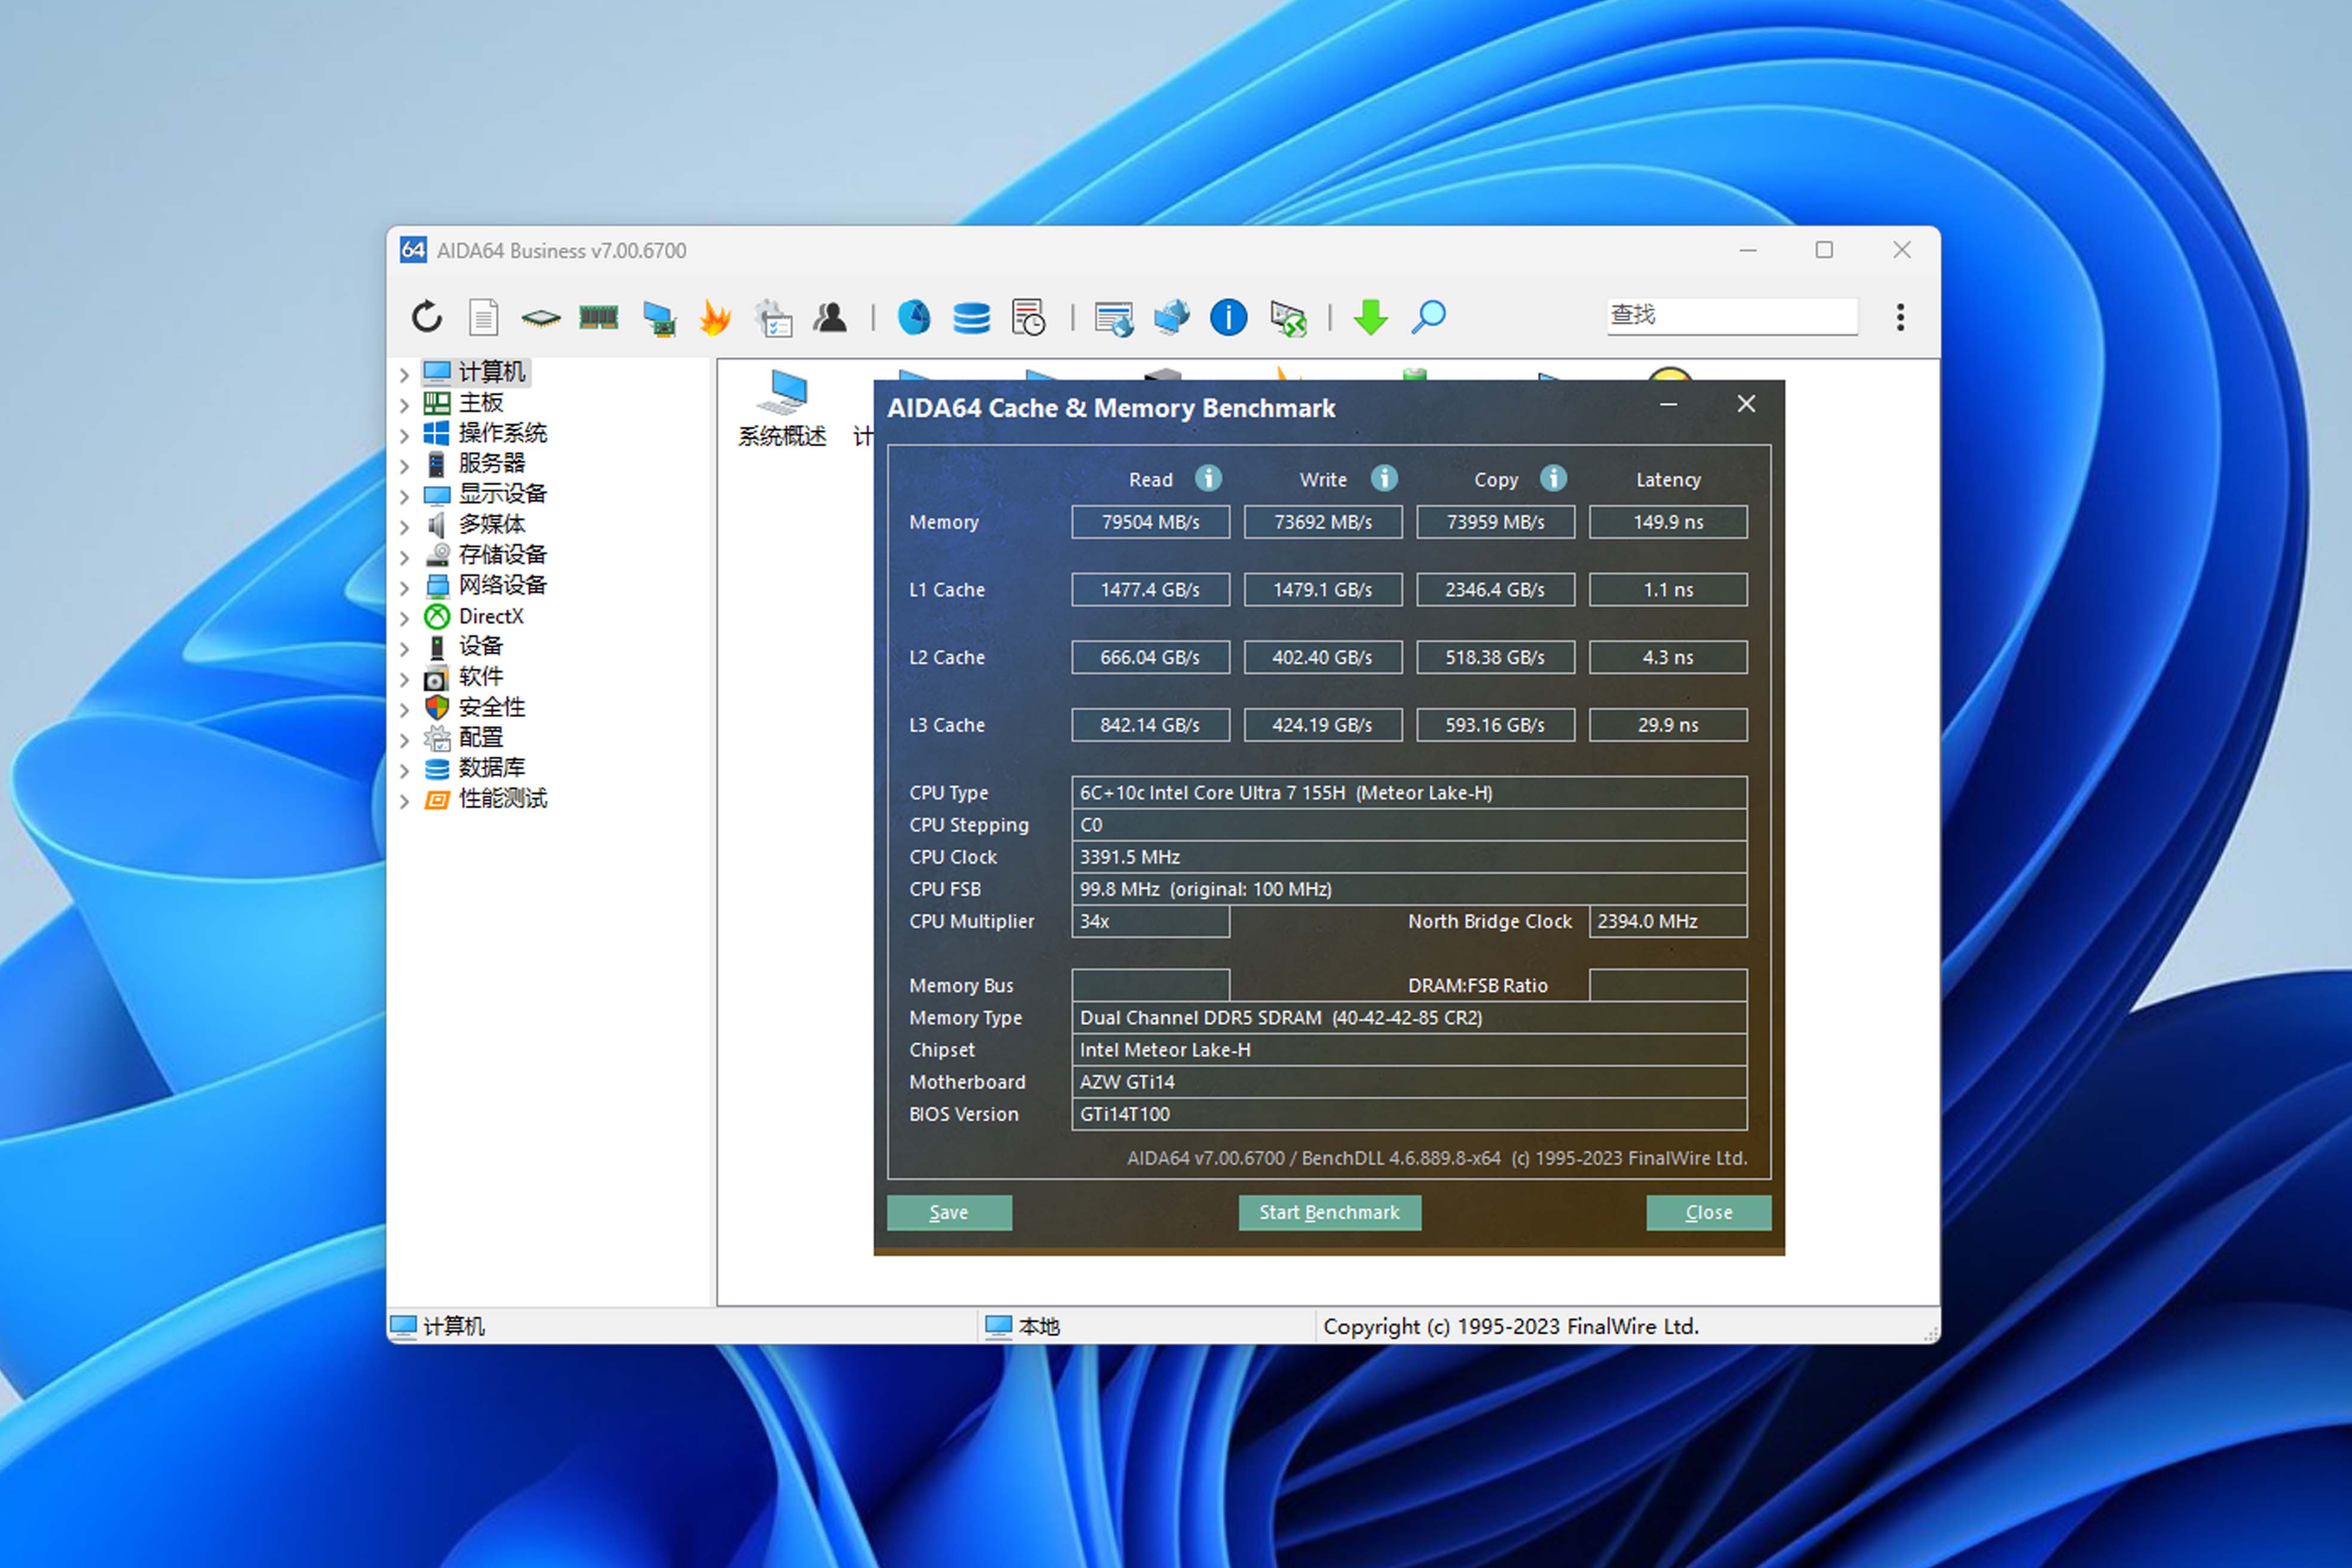Click the 本地 status bar entry
2352x1568 pixels.
click(1022, 1327)
